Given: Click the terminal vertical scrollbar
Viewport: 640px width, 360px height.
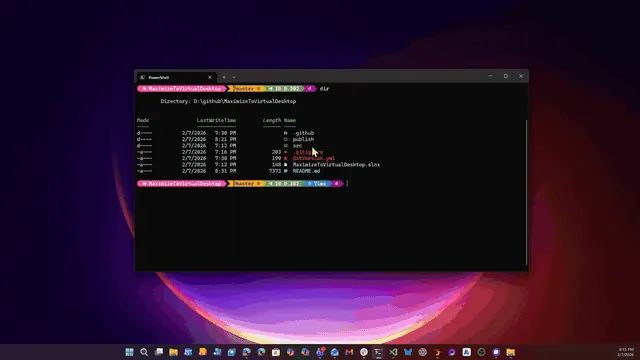Looking at the screenshot, I should click(526, 192).
